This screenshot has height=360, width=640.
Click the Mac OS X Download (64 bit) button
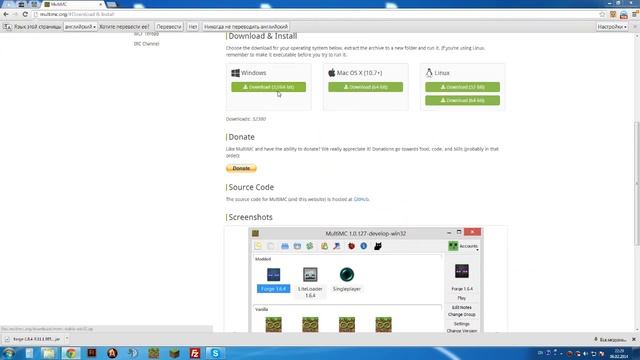[365, 87]
